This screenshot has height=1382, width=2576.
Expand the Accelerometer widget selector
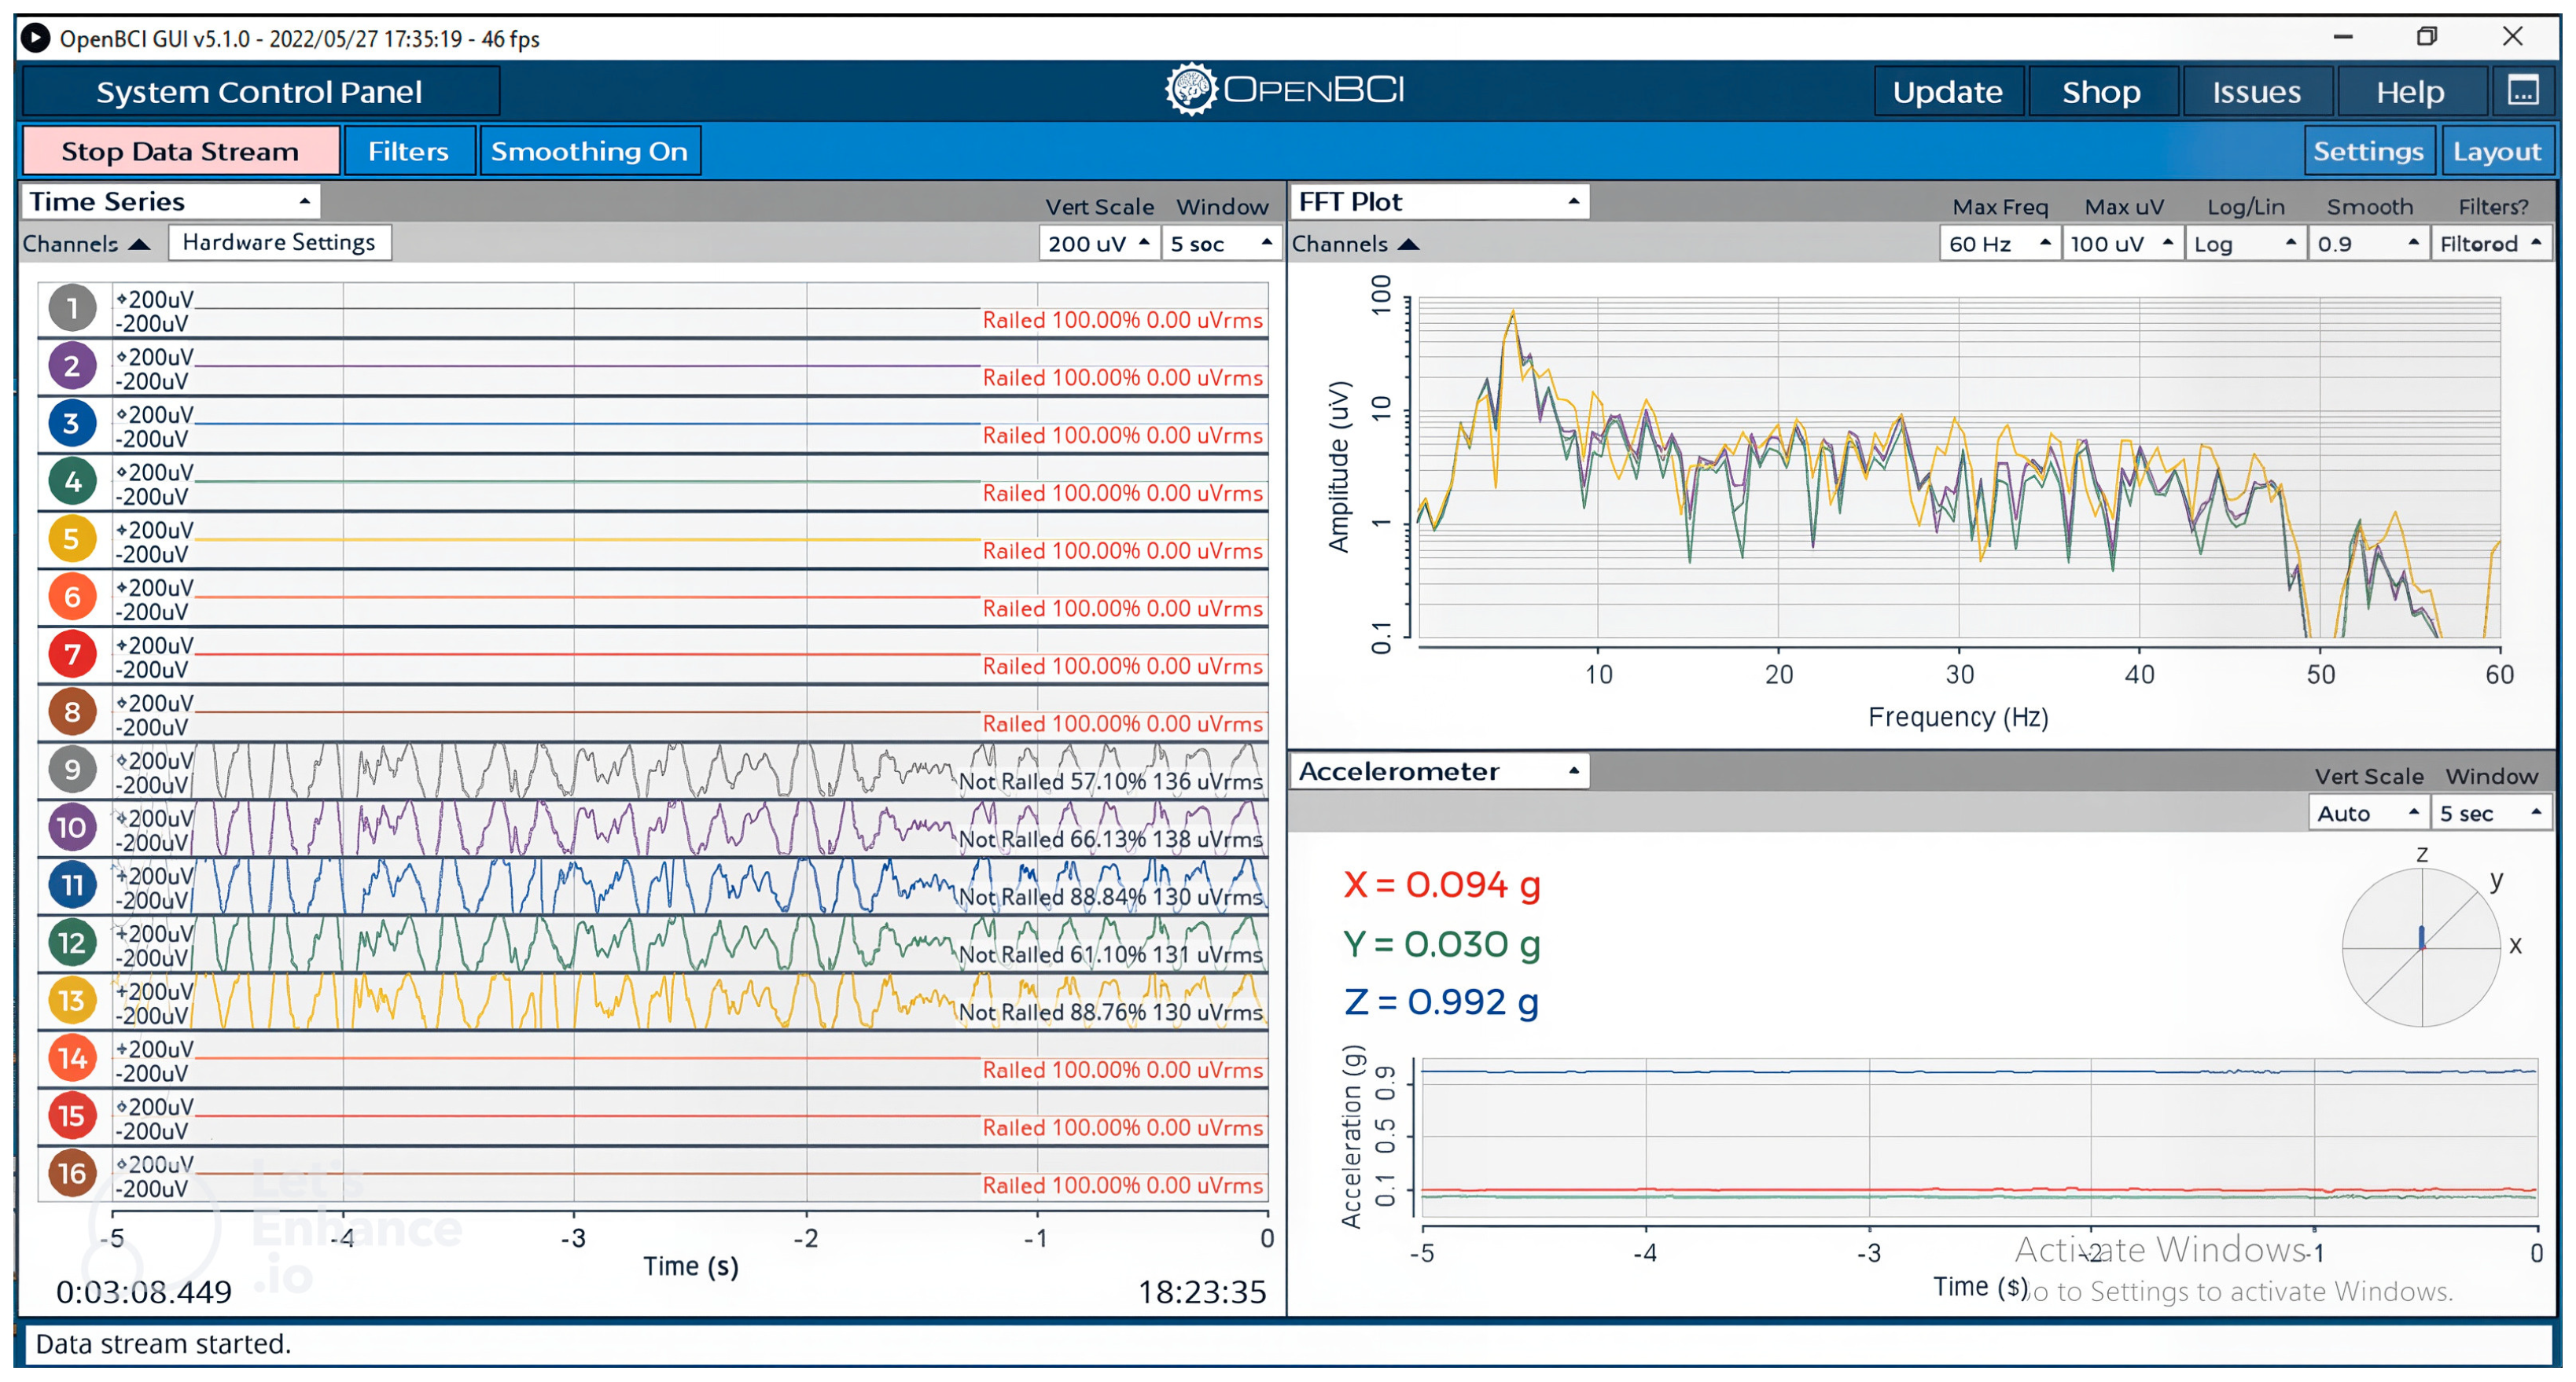click(x=1438, y=772)
